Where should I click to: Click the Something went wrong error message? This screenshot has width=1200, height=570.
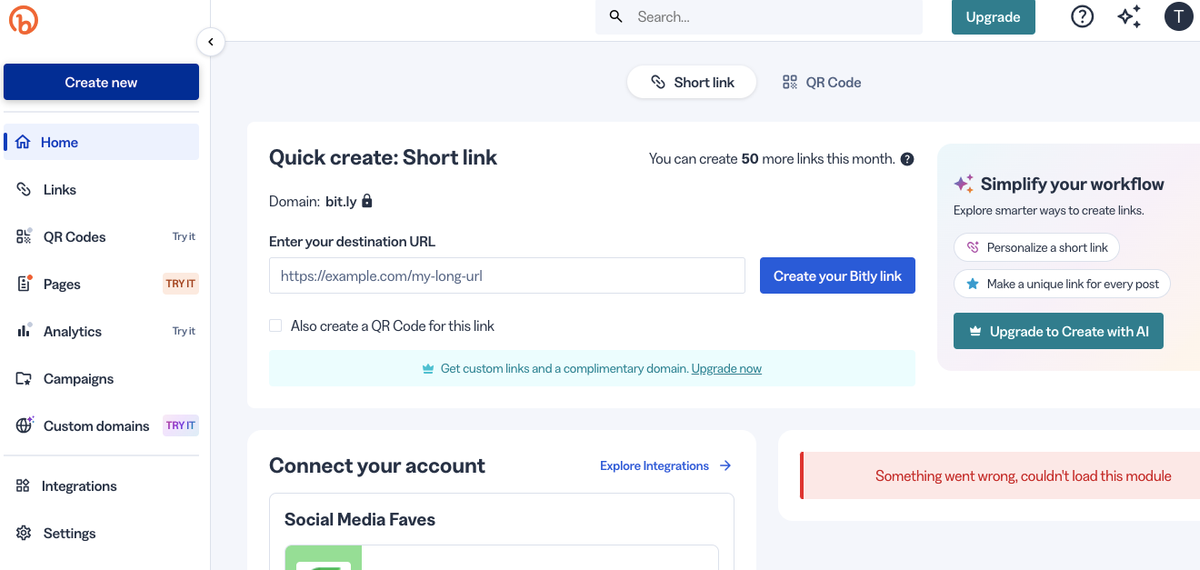coord(1023,476)
